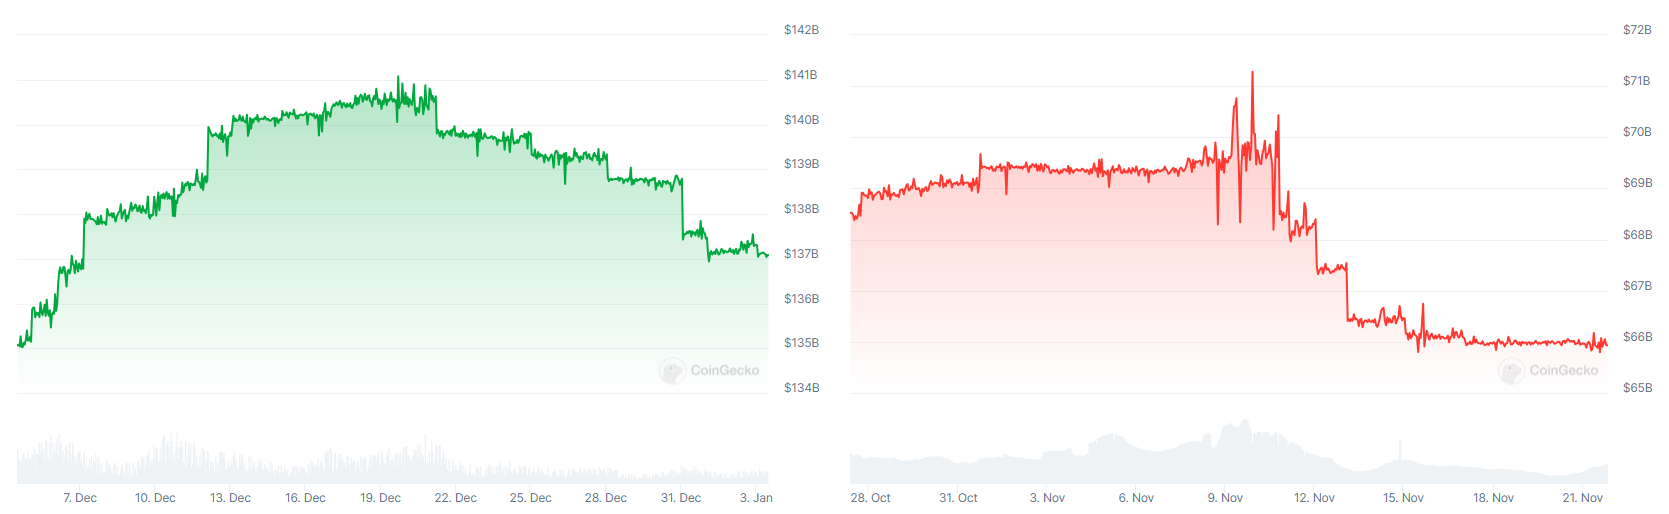Select the $134B axis label
Image resolution: width=1669 pixels, height=514 pixels.
tap(801, 388)
